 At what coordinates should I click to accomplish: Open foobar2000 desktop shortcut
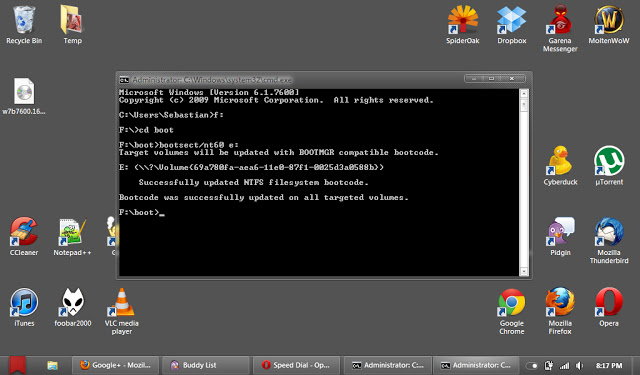pyautogui.click(x=73, y=308)
